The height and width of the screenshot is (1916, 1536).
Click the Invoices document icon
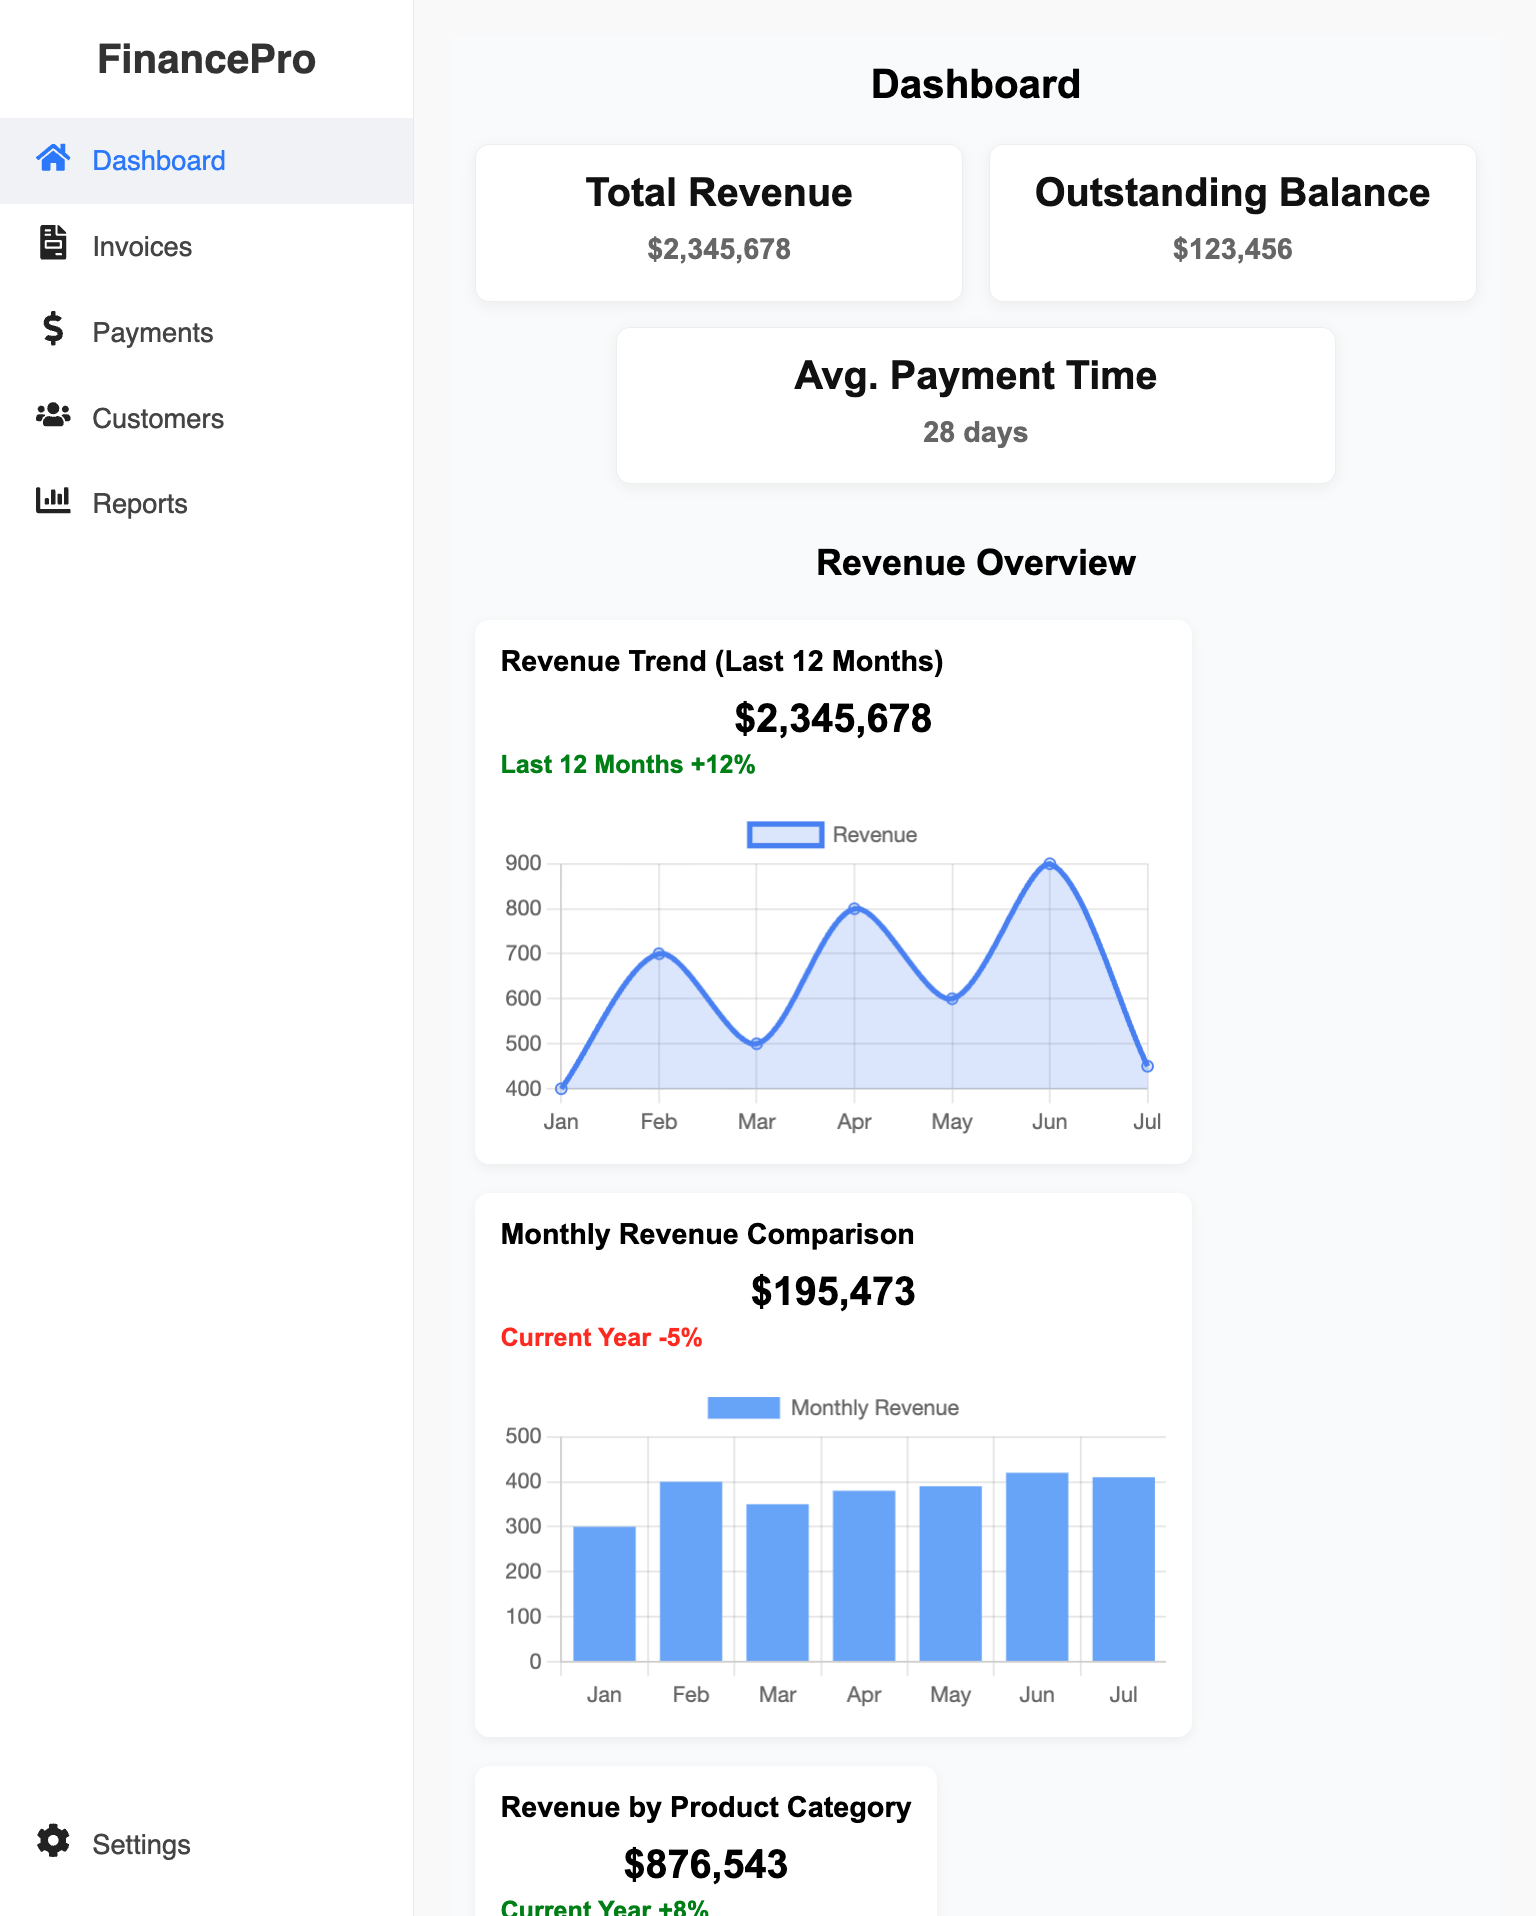53,243
